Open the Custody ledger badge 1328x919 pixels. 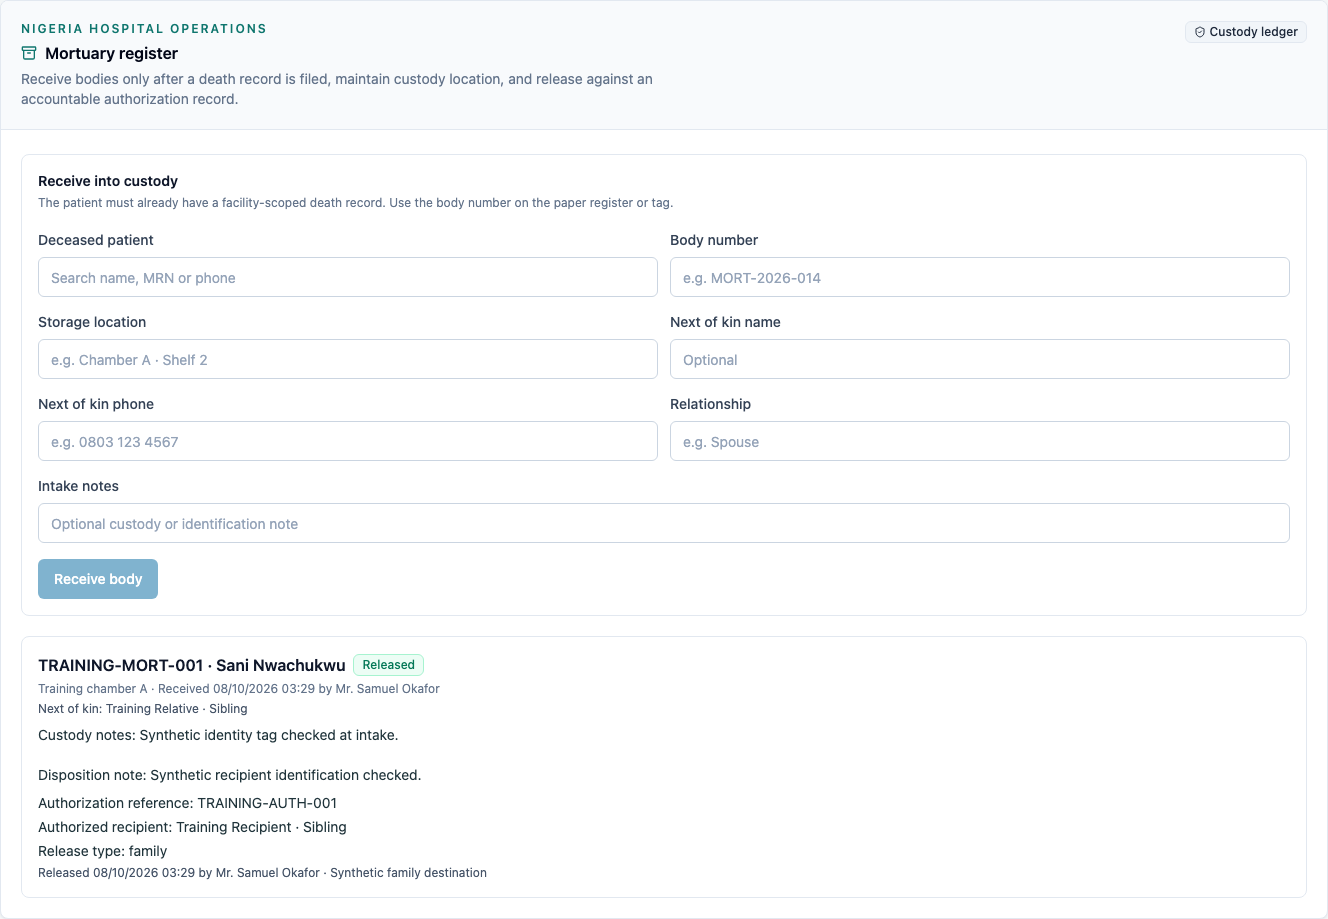click(x=1246, y=32)
